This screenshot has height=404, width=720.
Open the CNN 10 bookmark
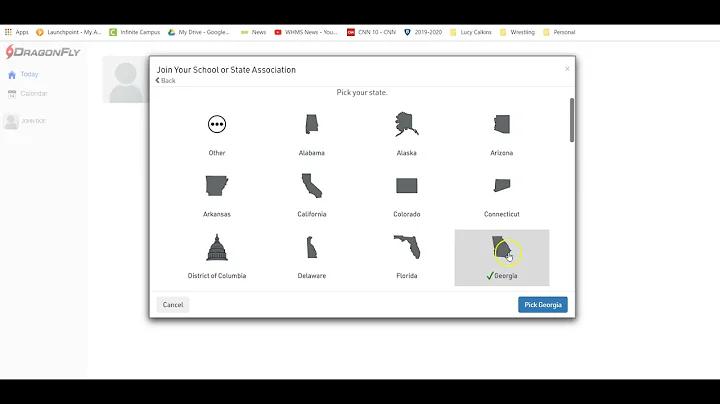pyautogui.click(x=371, y=32)
